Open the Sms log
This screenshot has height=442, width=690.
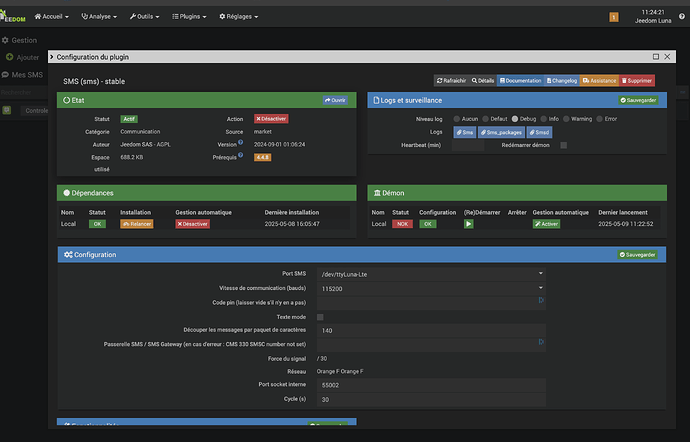pos(465,132)
